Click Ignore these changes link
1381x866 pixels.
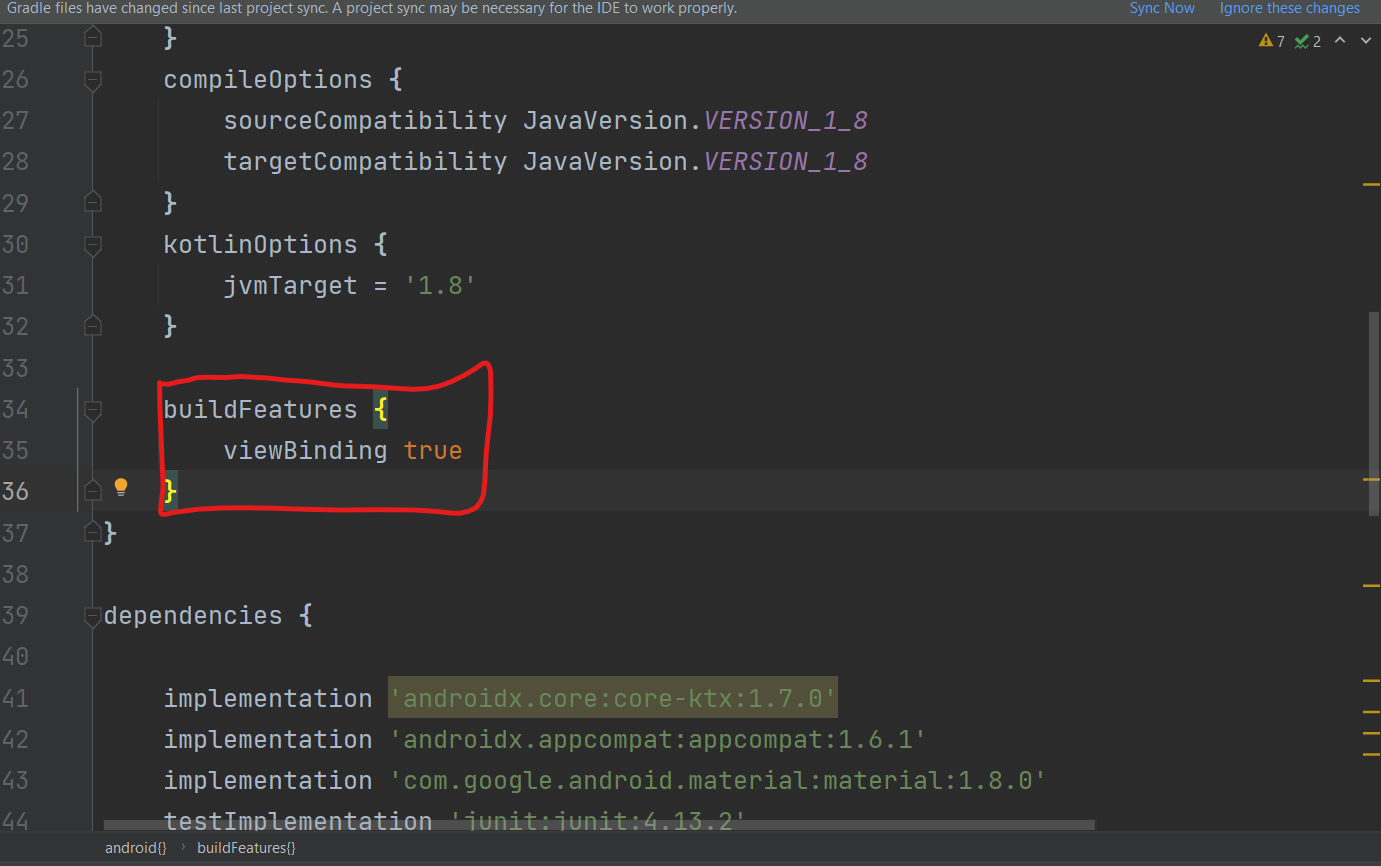click(1289, 8)
